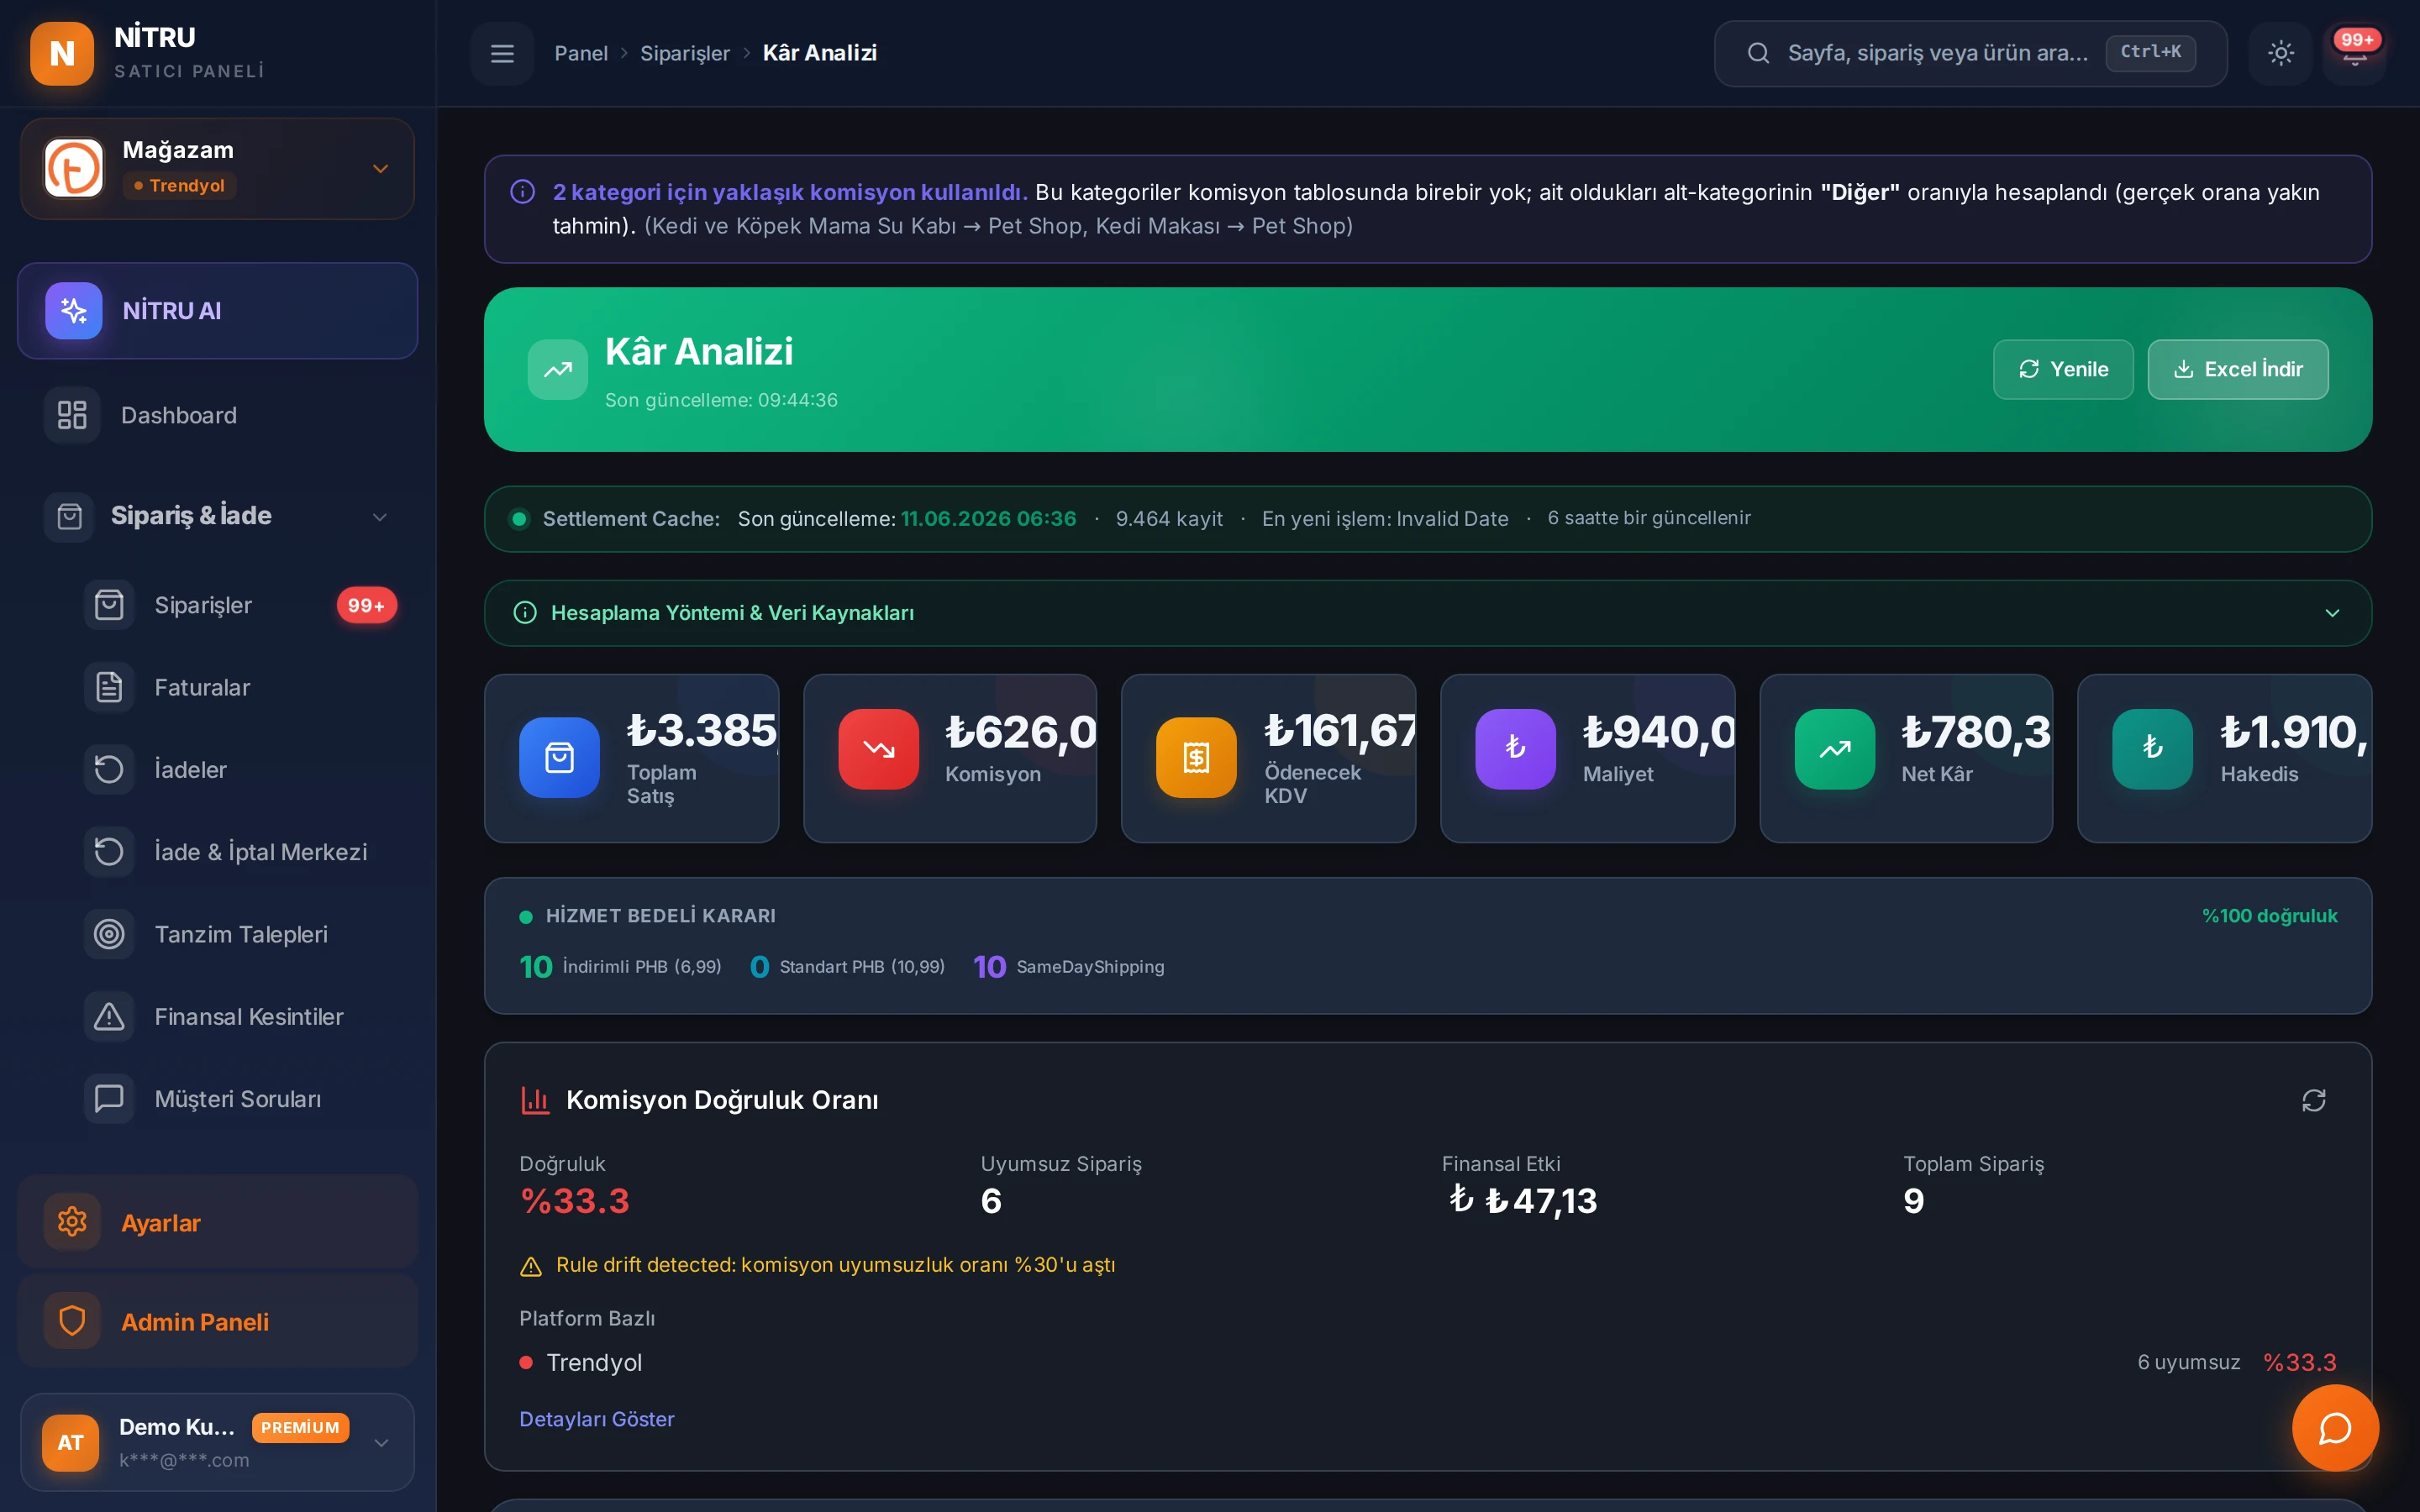Click the blue Toplam Satış bag icon
The image size is (2420, 1512).
pos(559,757)
